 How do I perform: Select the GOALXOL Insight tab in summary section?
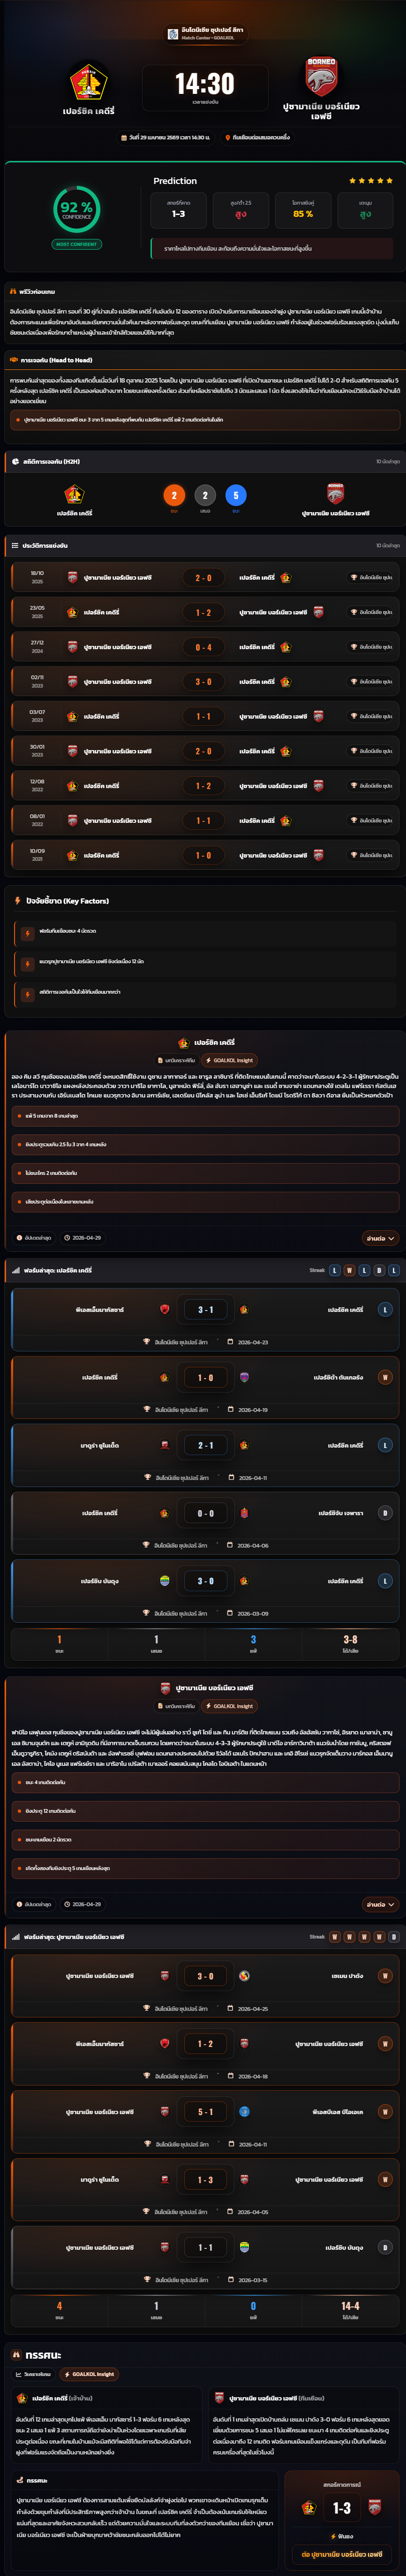click(x=90, y=2374)
